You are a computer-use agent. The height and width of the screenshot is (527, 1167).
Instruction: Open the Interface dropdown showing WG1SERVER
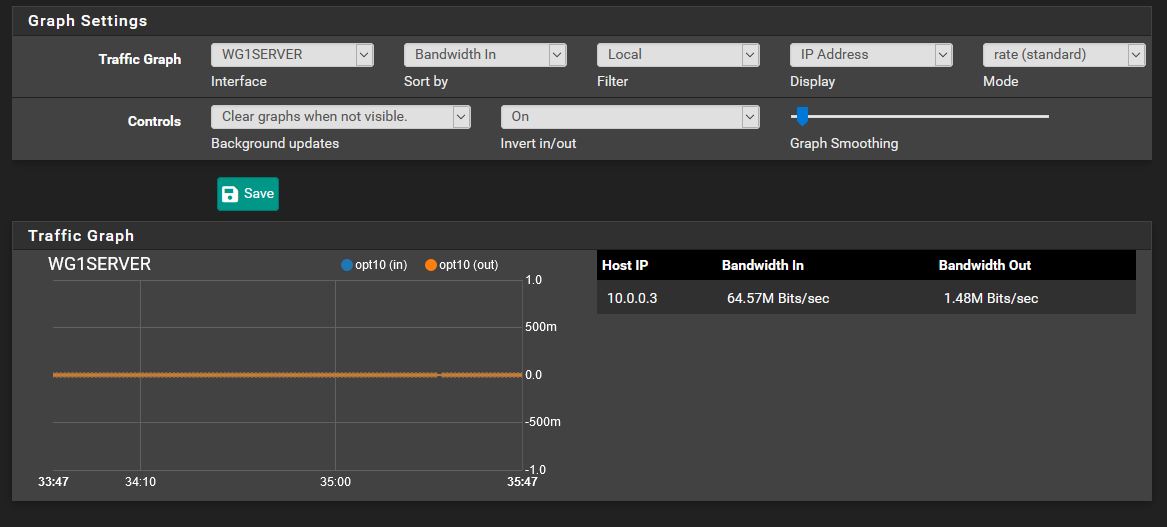[292, 55]
